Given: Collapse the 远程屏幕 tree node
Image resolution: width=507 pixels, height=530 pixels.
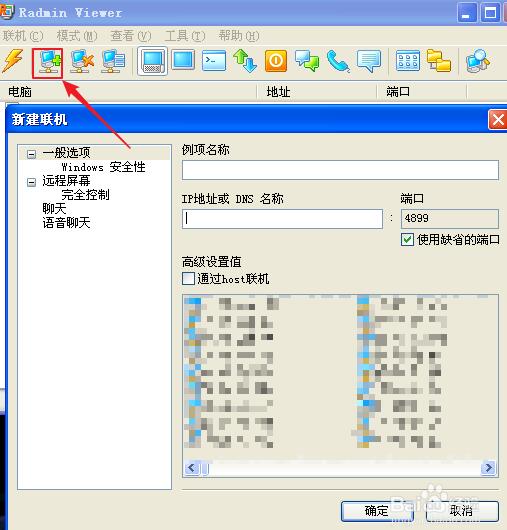Looking at the screenshot, I should click(31, 183).
